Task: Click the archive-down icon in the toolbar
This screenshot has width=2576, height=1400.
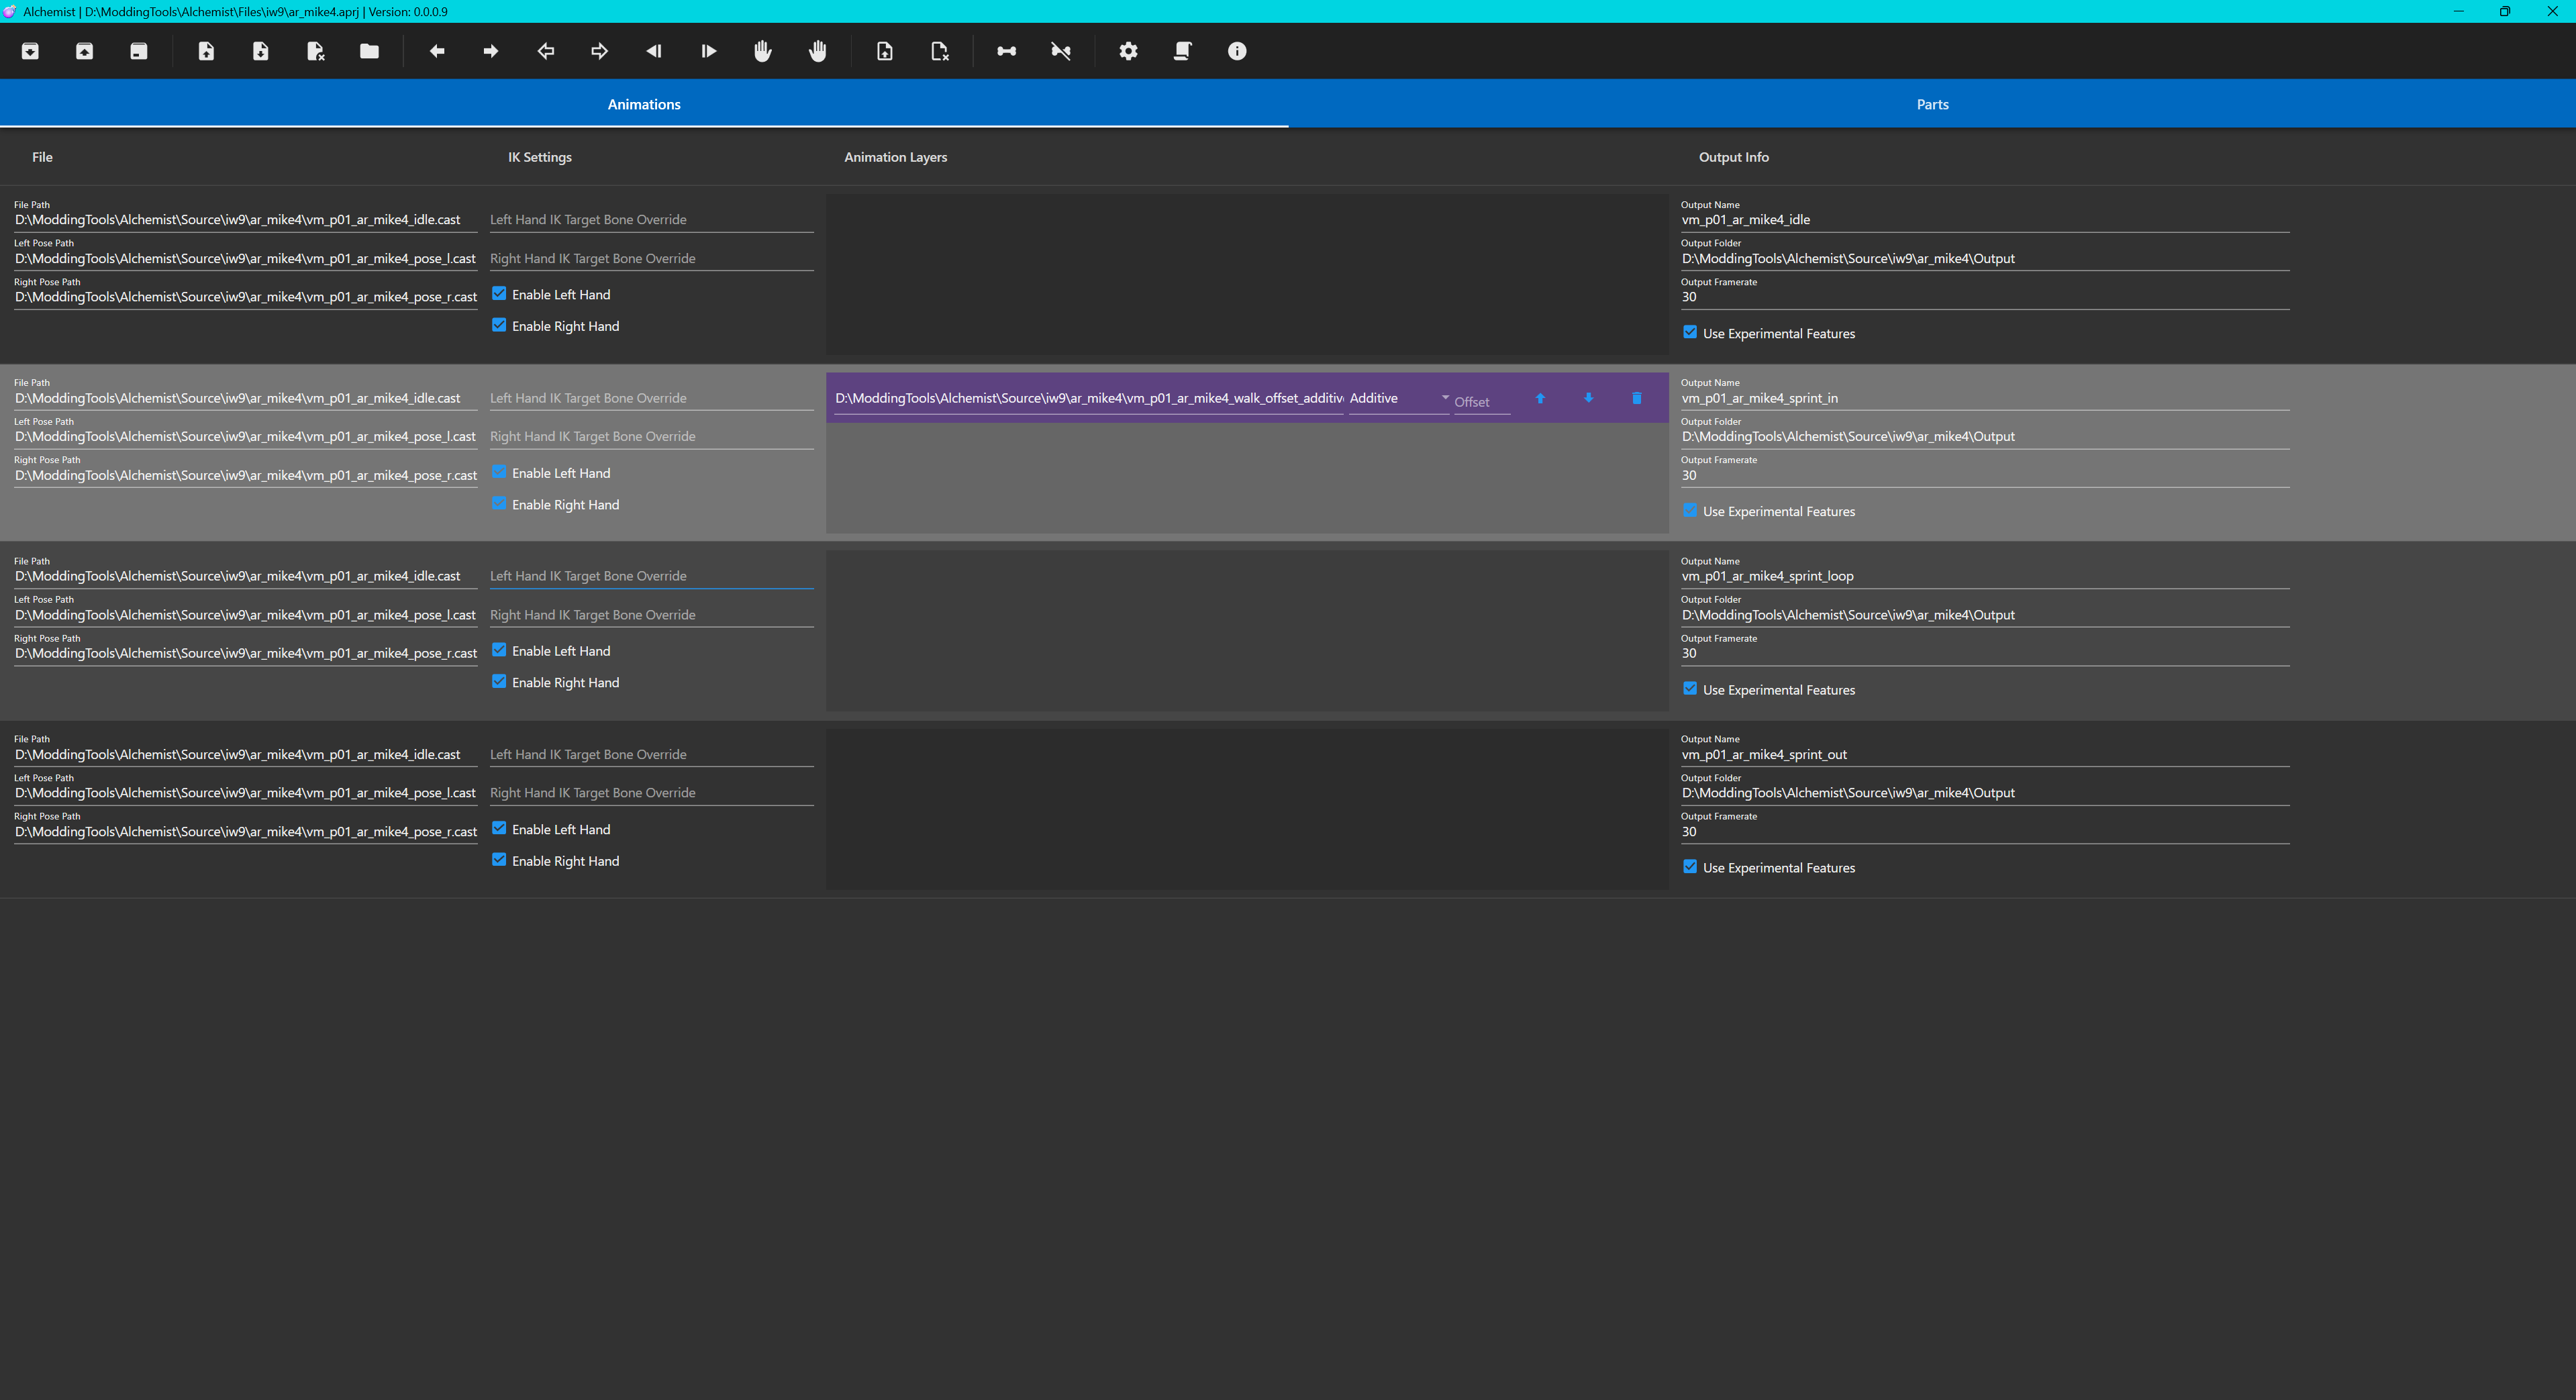Action: [x=30, y=51]
